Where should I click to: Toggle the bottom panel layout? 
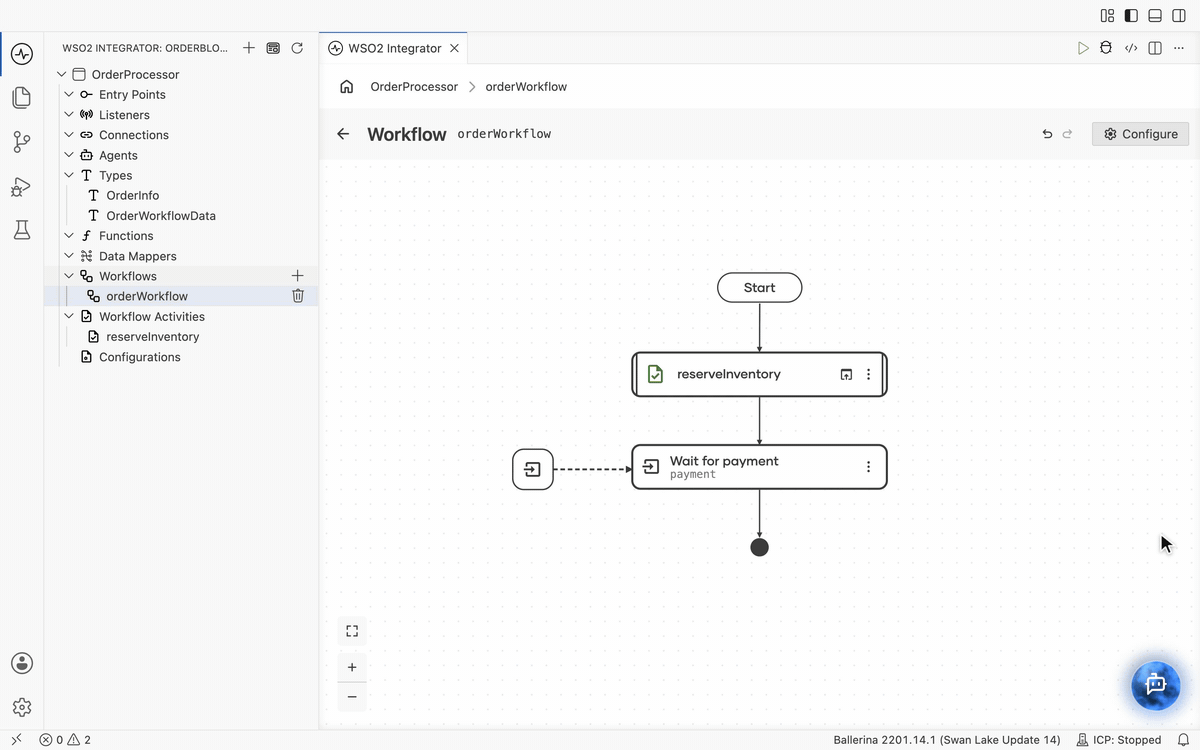click(1155, 15)
